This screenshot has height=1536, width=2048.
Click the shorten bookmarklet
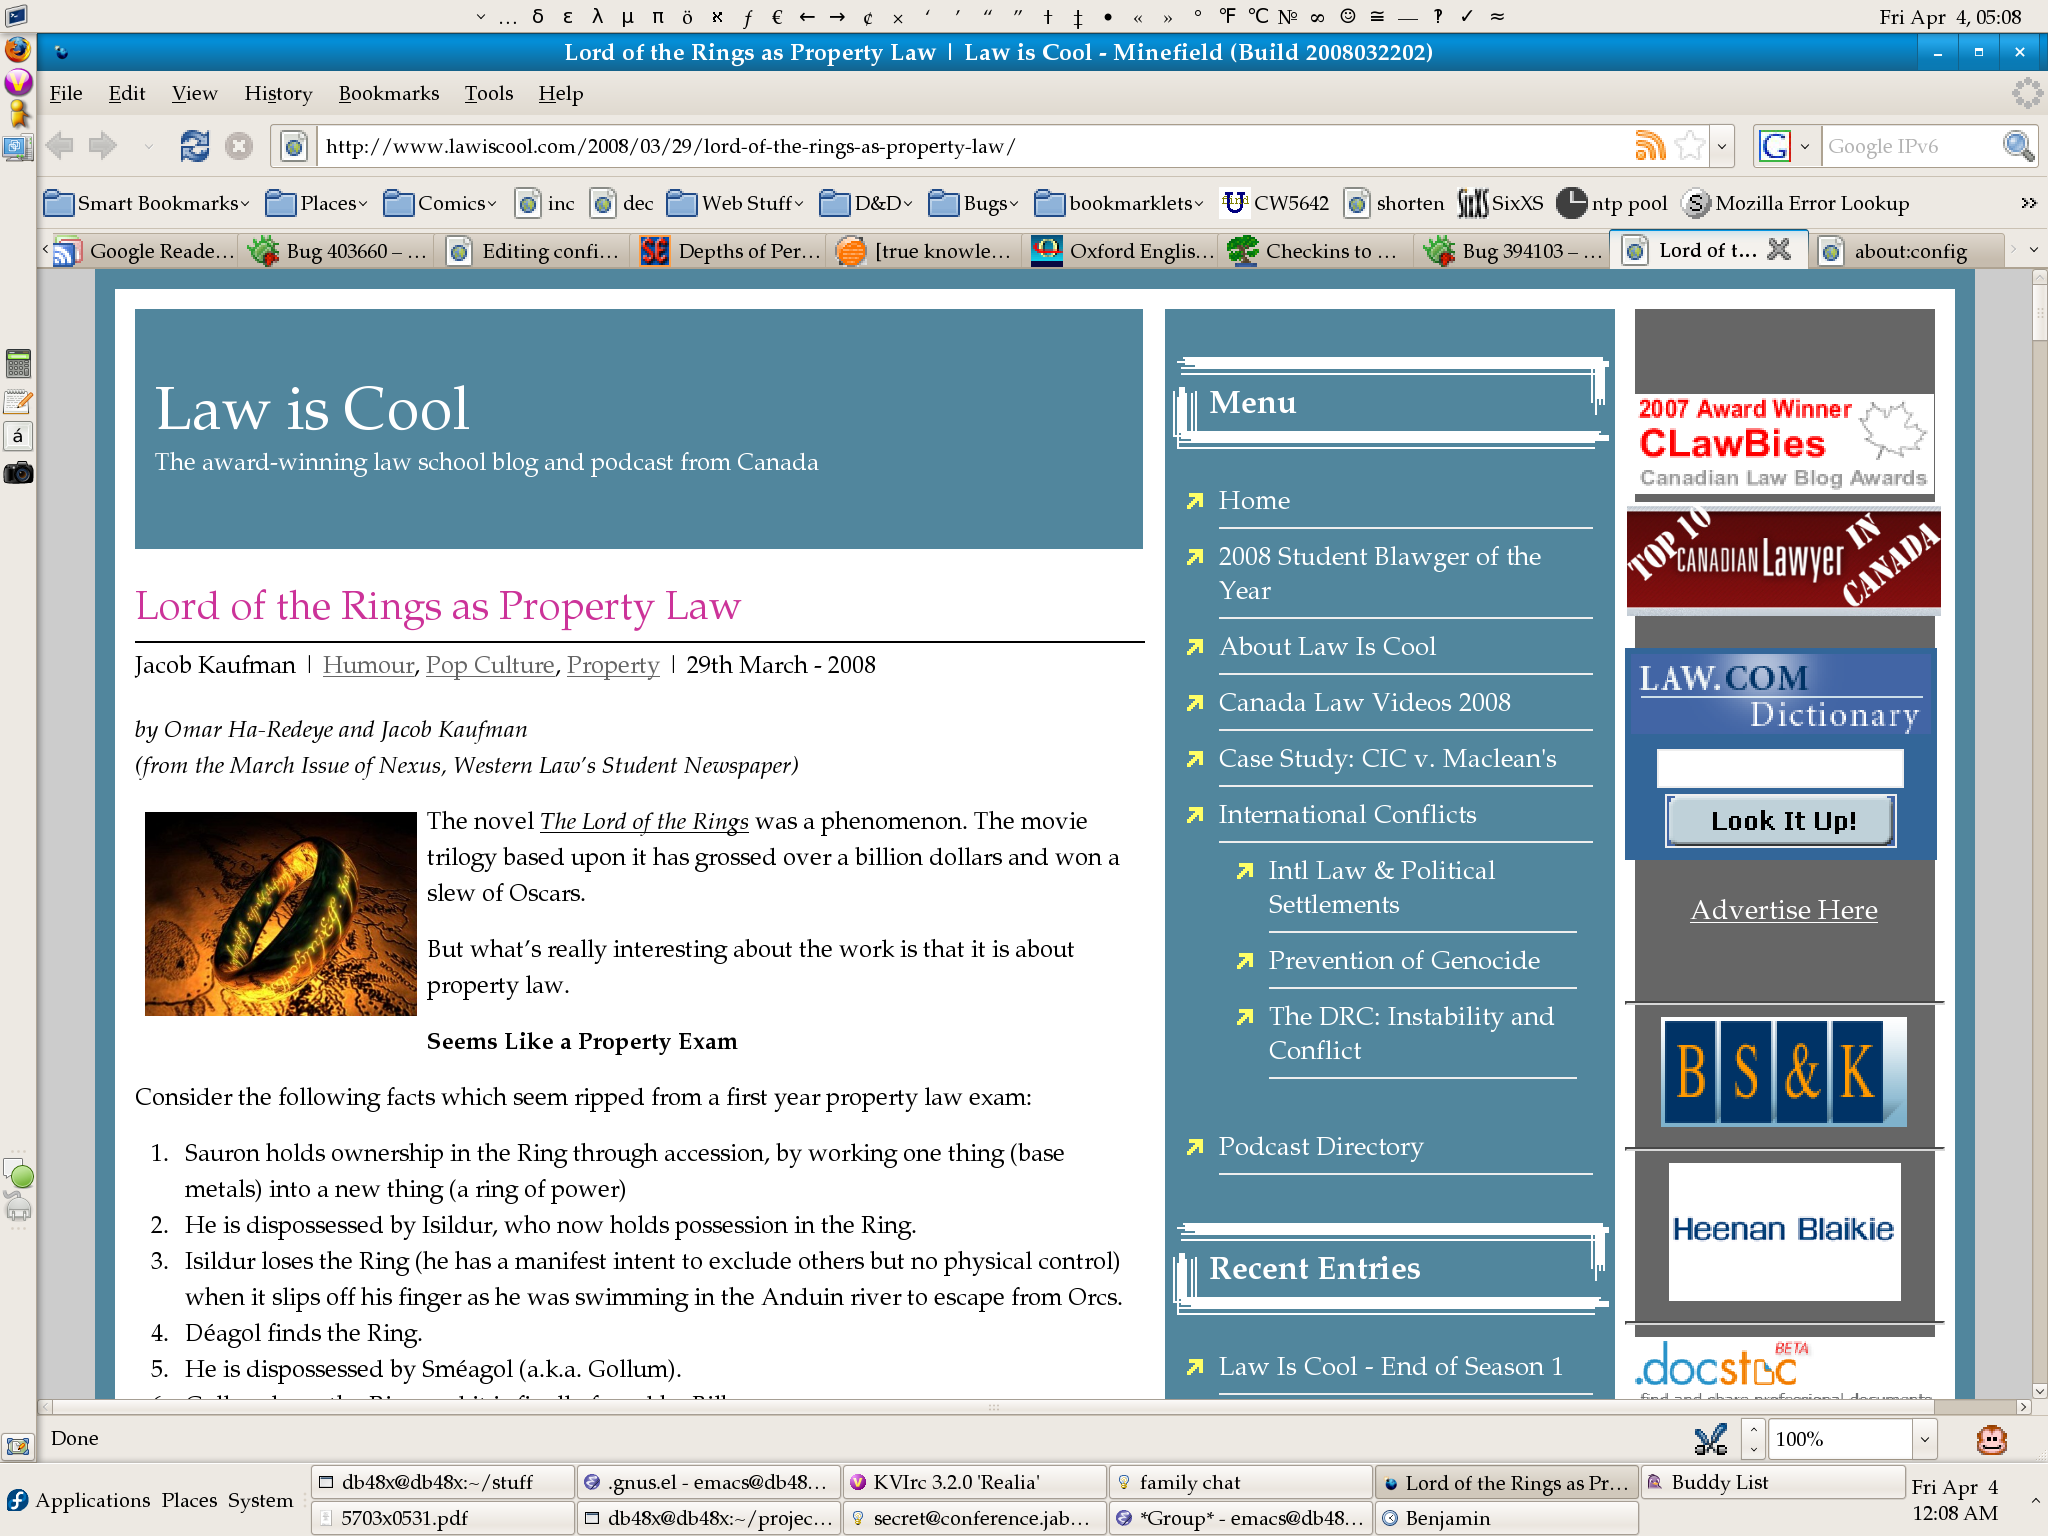coord(1394,203)
